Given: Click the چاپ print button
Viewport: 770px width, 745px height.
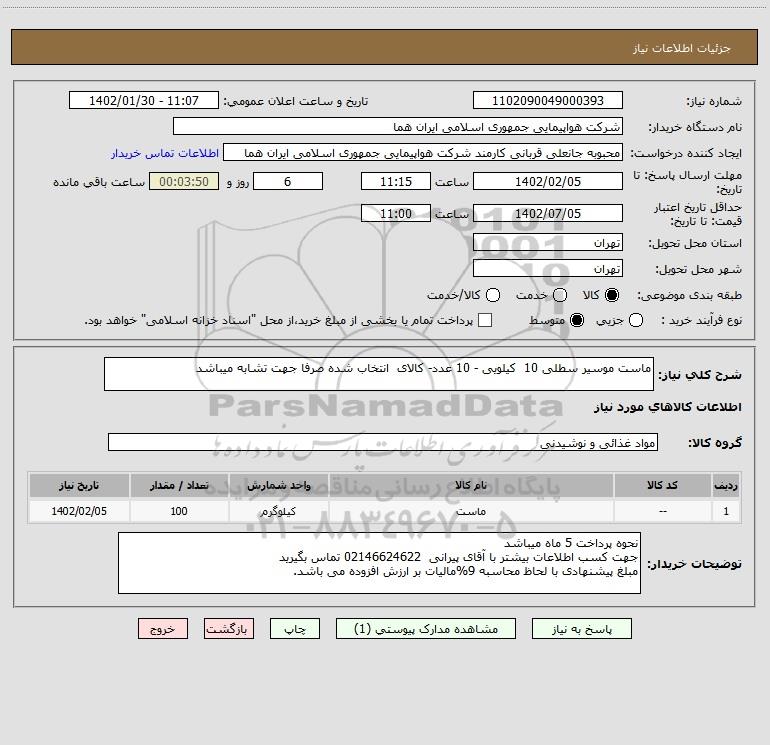Looking at the screenshot, I should tap(295, 629).
